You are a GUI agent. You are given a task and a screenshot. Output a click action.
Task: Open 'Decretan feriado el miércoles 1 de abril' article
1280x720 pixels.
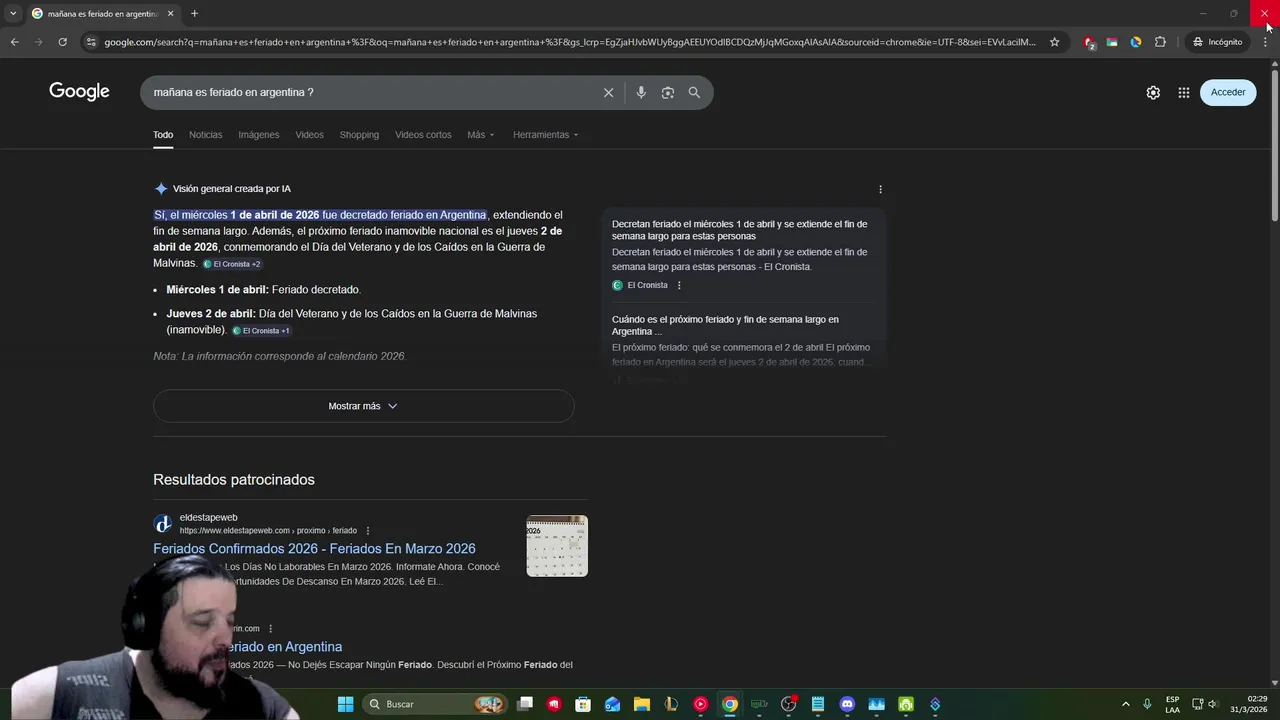click(x=739, y=230)
